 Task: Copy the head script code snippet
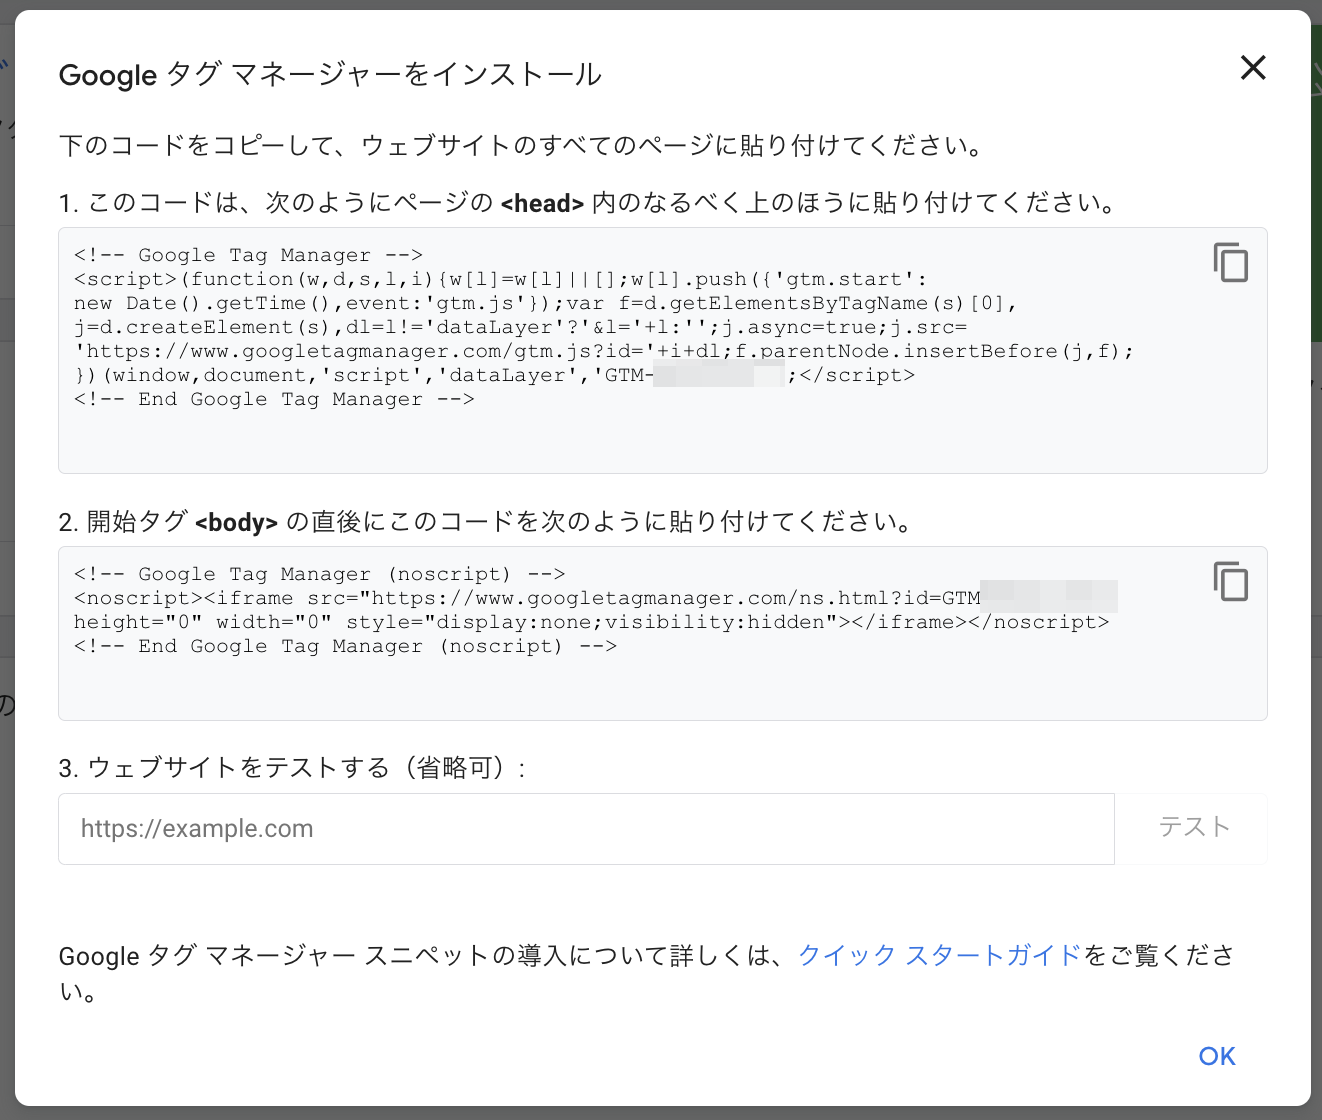pyautogui.click(x=1231, y=262)
